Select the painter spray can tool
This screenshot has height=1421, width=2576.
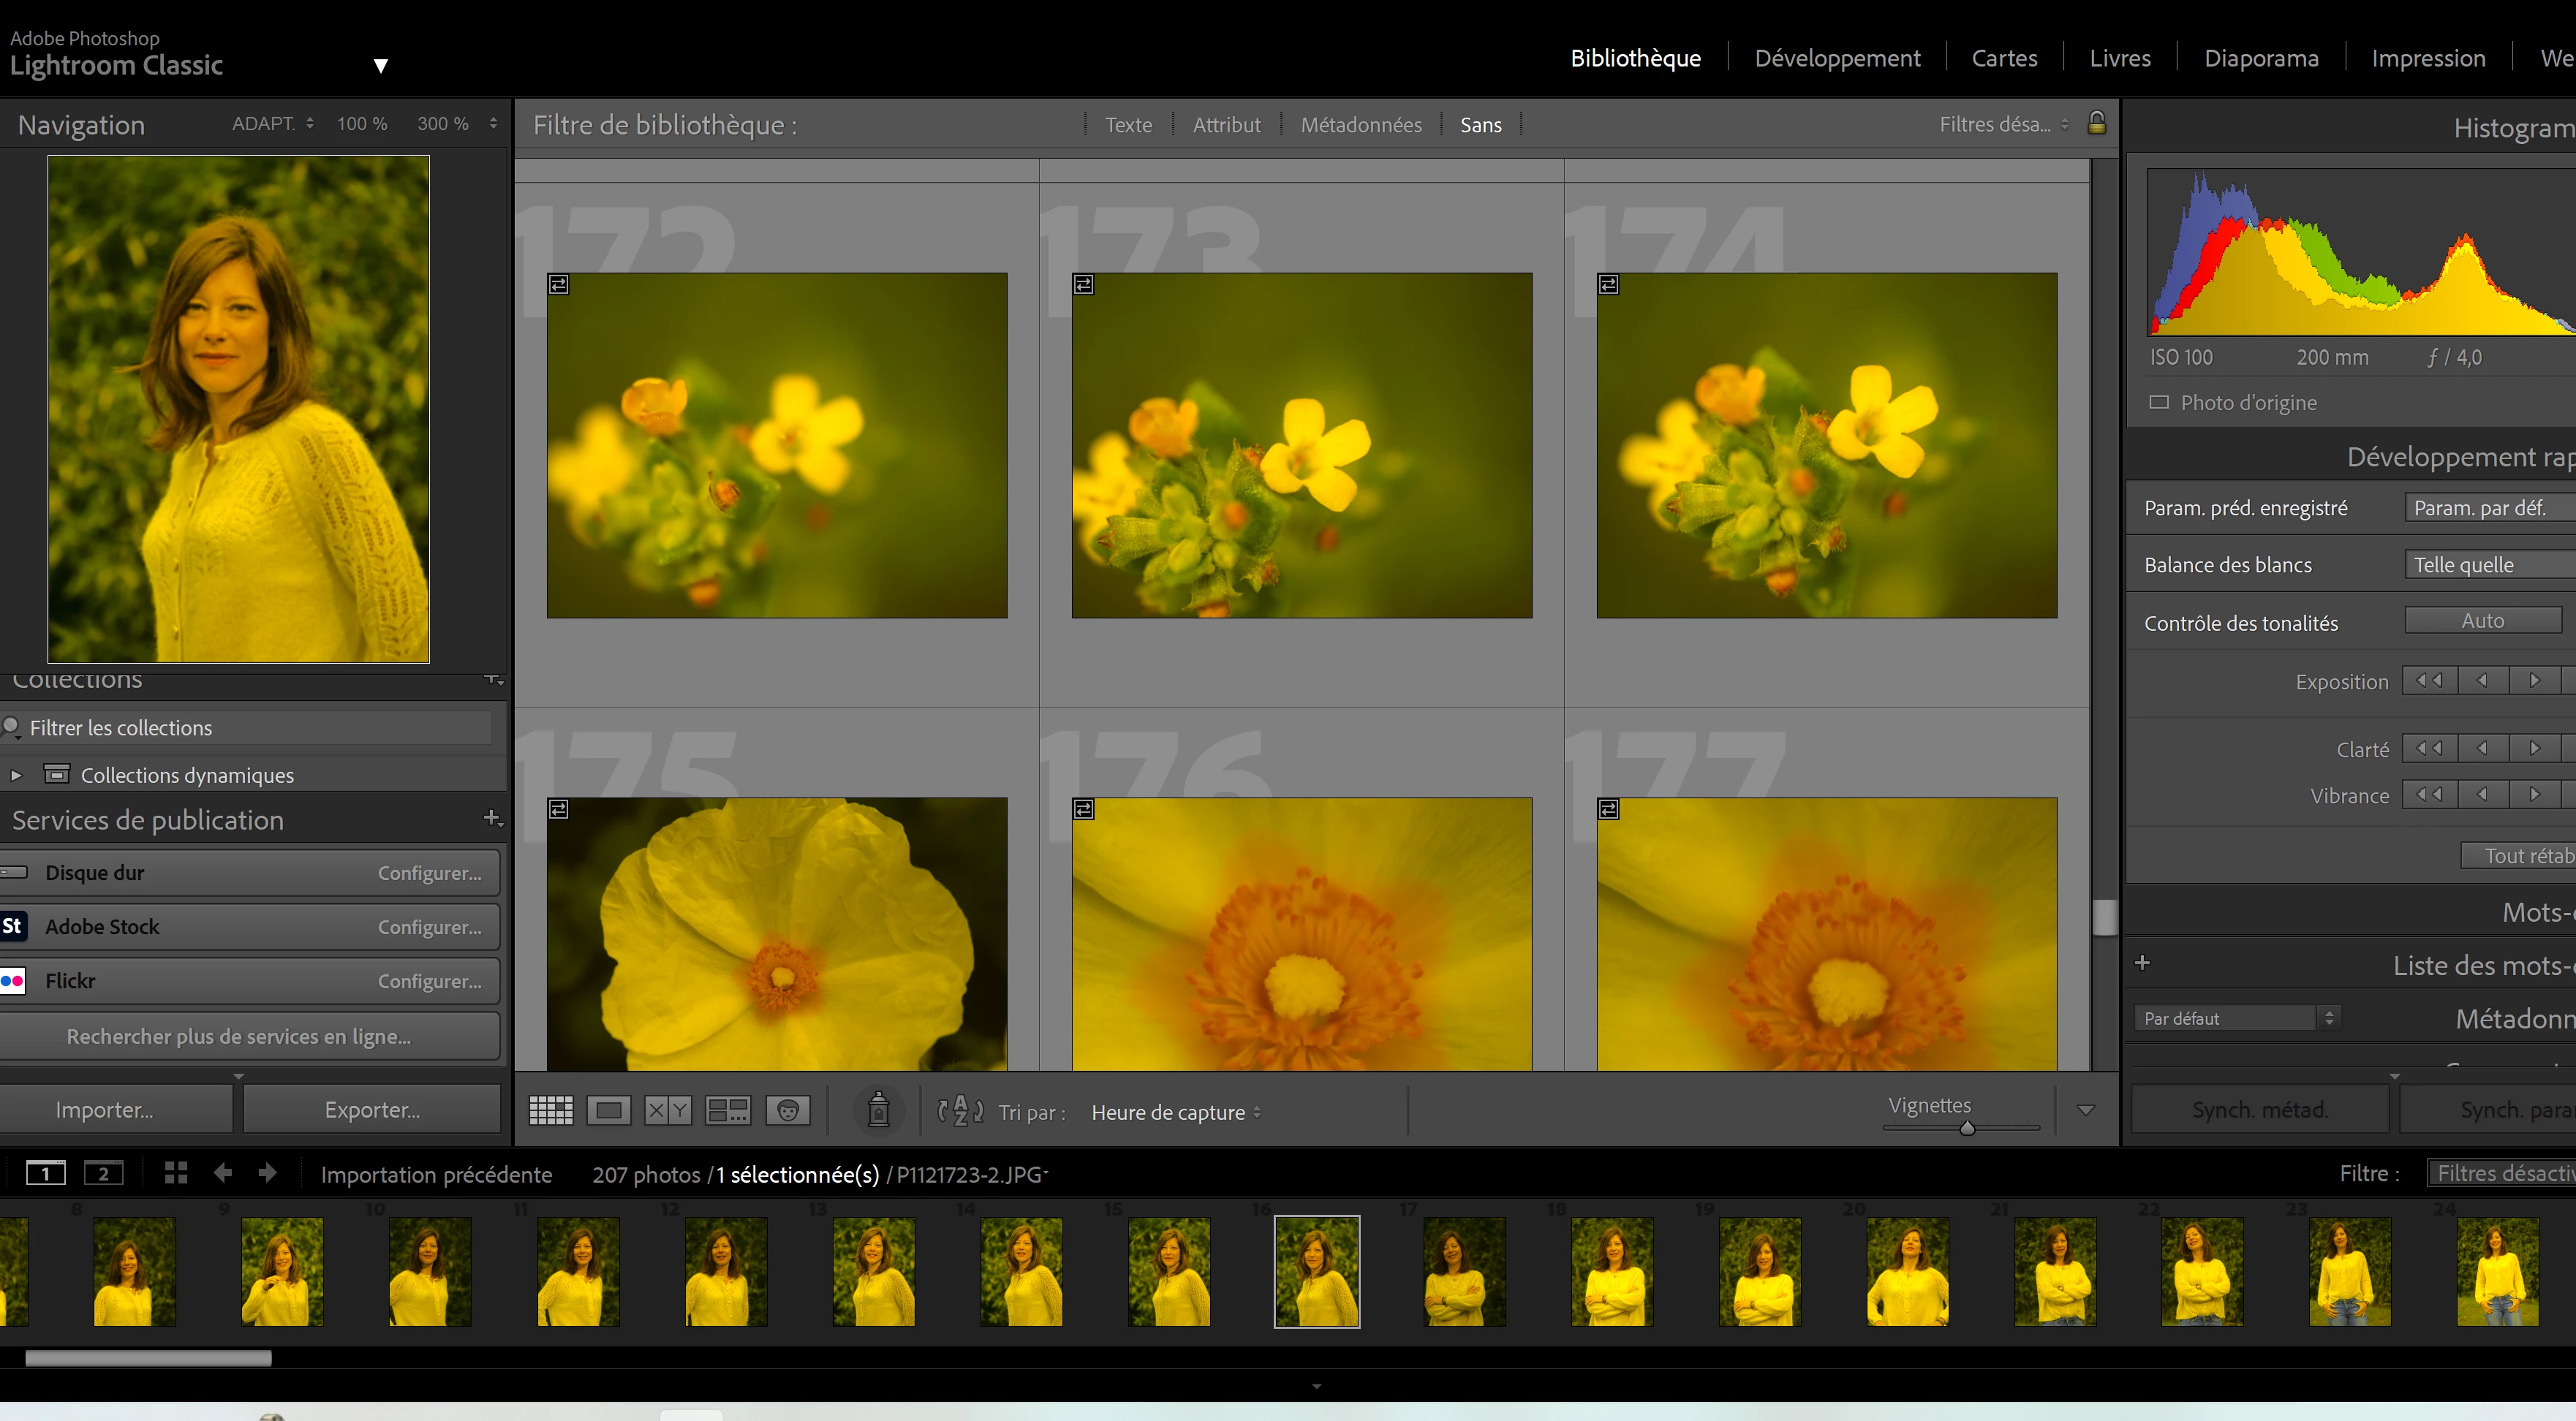point(878,1110)
